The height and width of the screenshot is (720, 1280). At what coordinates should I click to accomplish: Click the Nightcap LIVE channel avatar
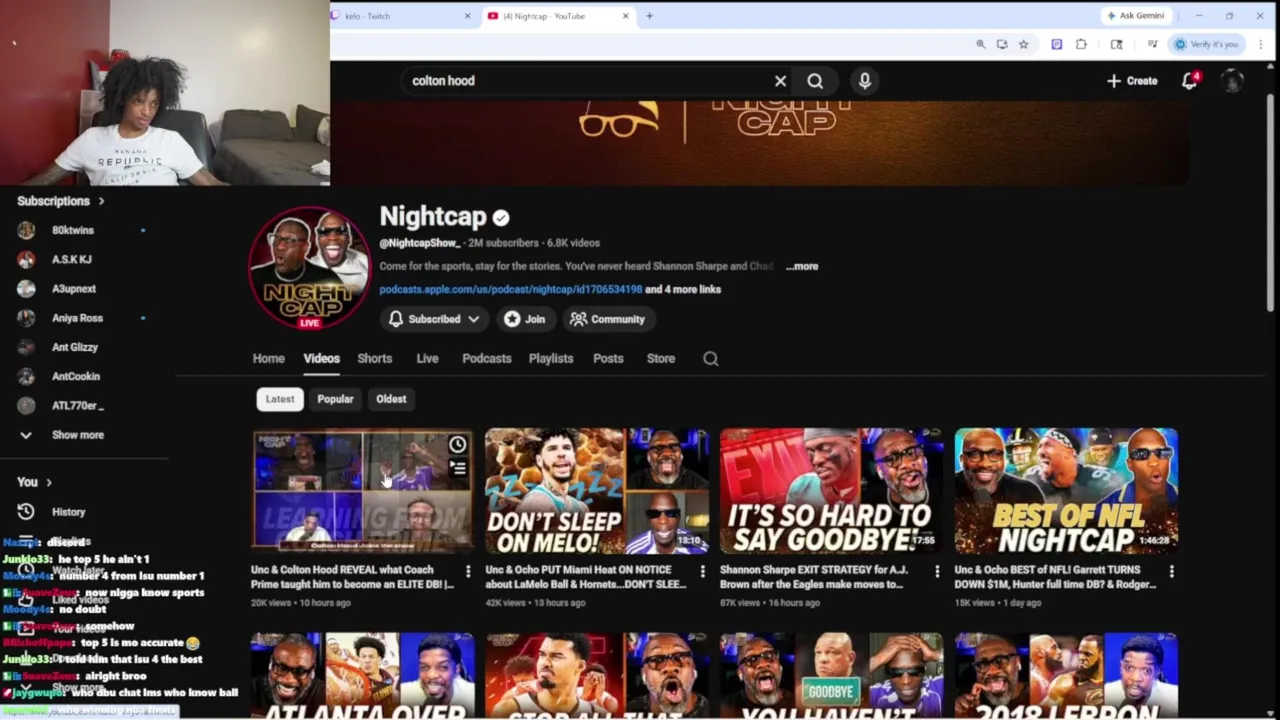309,268
